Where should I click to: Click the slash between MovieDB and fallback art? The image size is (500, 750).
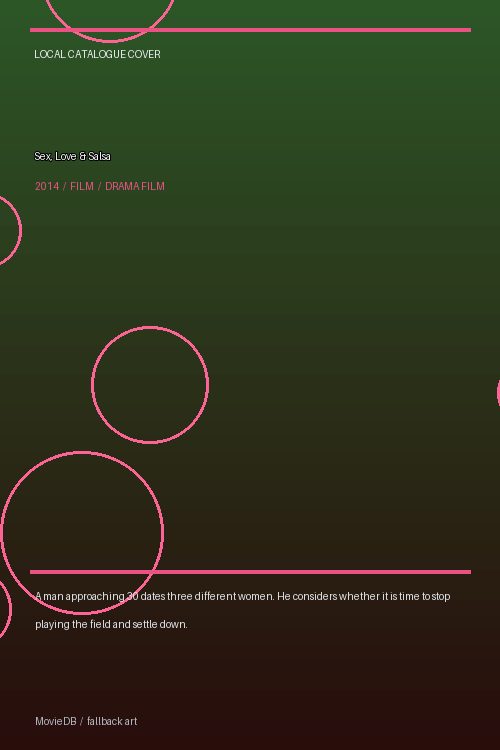(x=81, y=721)
